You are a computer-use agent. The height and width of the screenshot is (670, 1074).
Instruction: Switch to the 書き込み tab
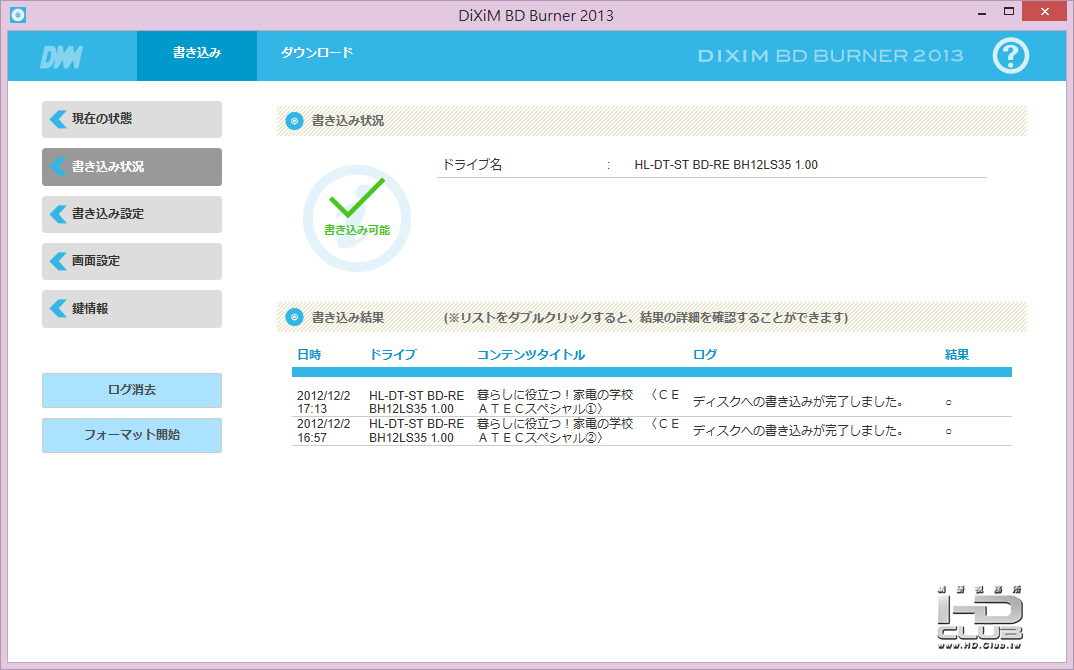(x=197, y=55)
